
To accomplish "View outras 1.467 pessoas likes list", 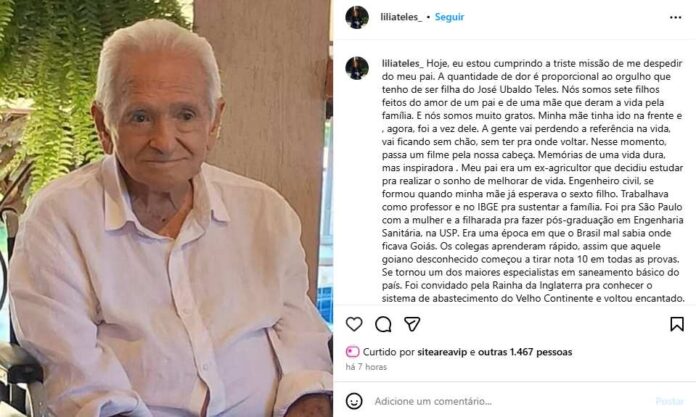I will tap(525, 352).
